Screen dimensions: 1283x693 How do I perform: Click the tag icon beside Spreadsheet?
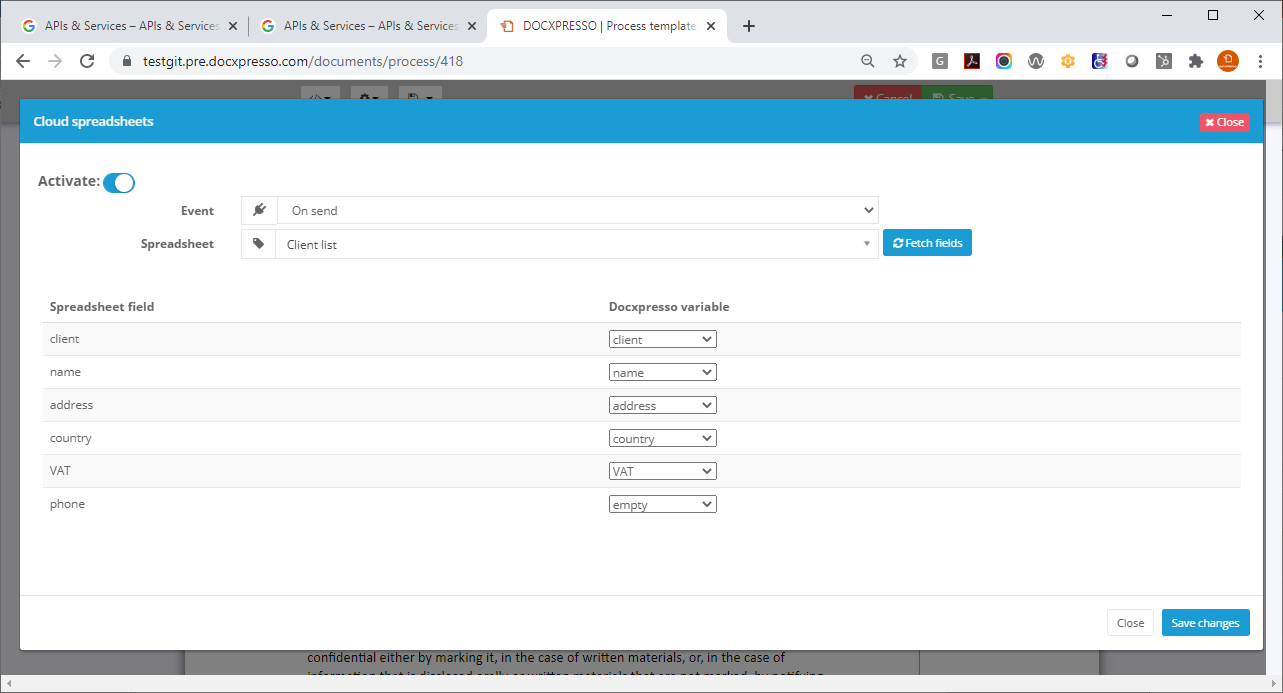click(x=259, y=244)
